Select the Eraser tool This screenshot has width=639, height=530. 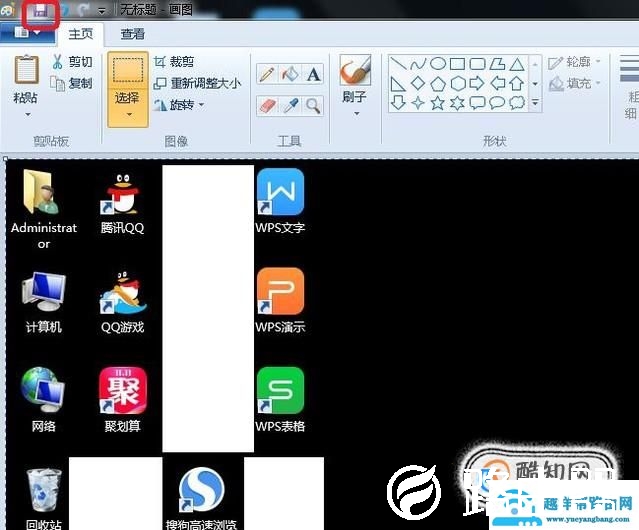click(x=267, y=106)
